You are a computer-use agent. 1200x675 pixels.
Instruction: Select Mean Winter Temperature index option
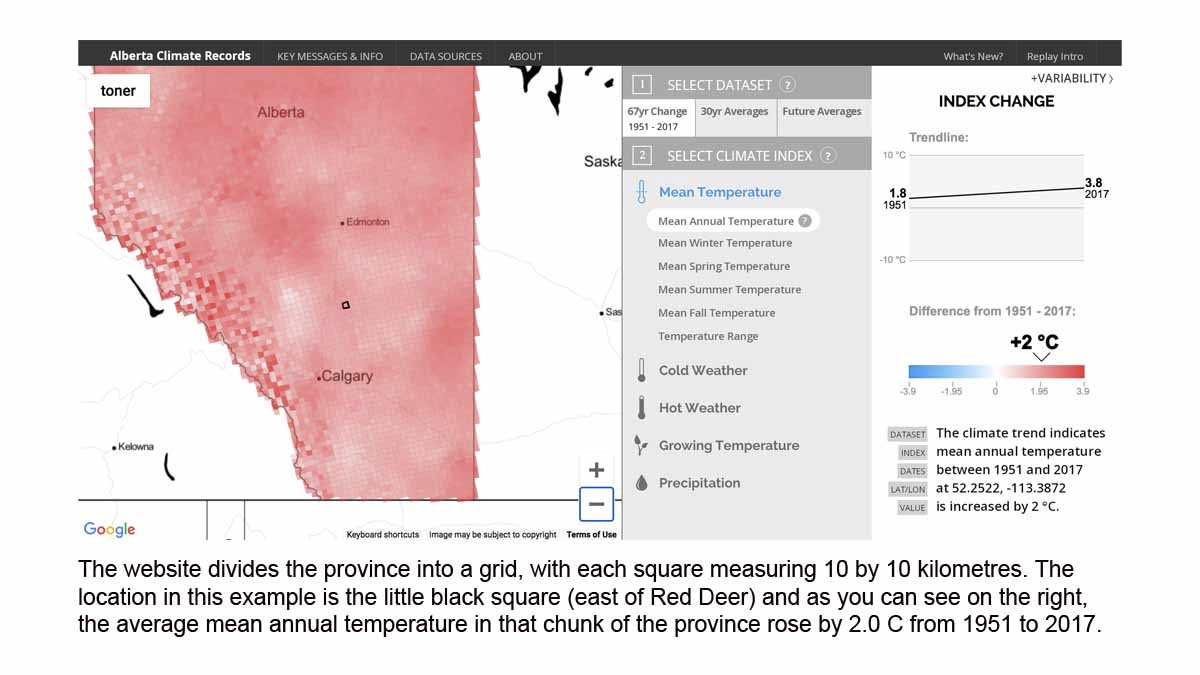pos(724,243)
